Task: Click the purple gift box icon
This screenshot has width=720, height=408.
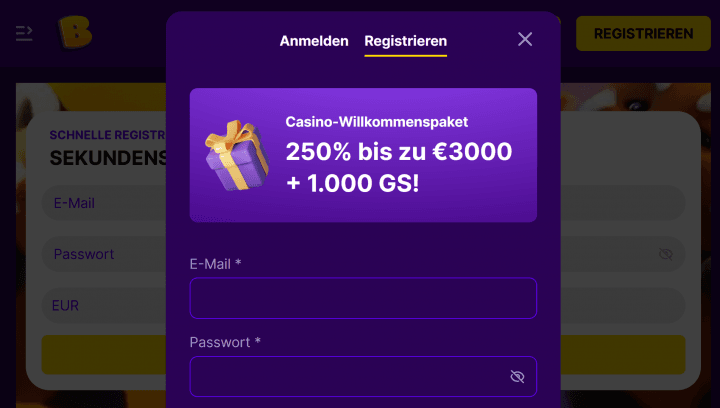Action: pos(237,155)
